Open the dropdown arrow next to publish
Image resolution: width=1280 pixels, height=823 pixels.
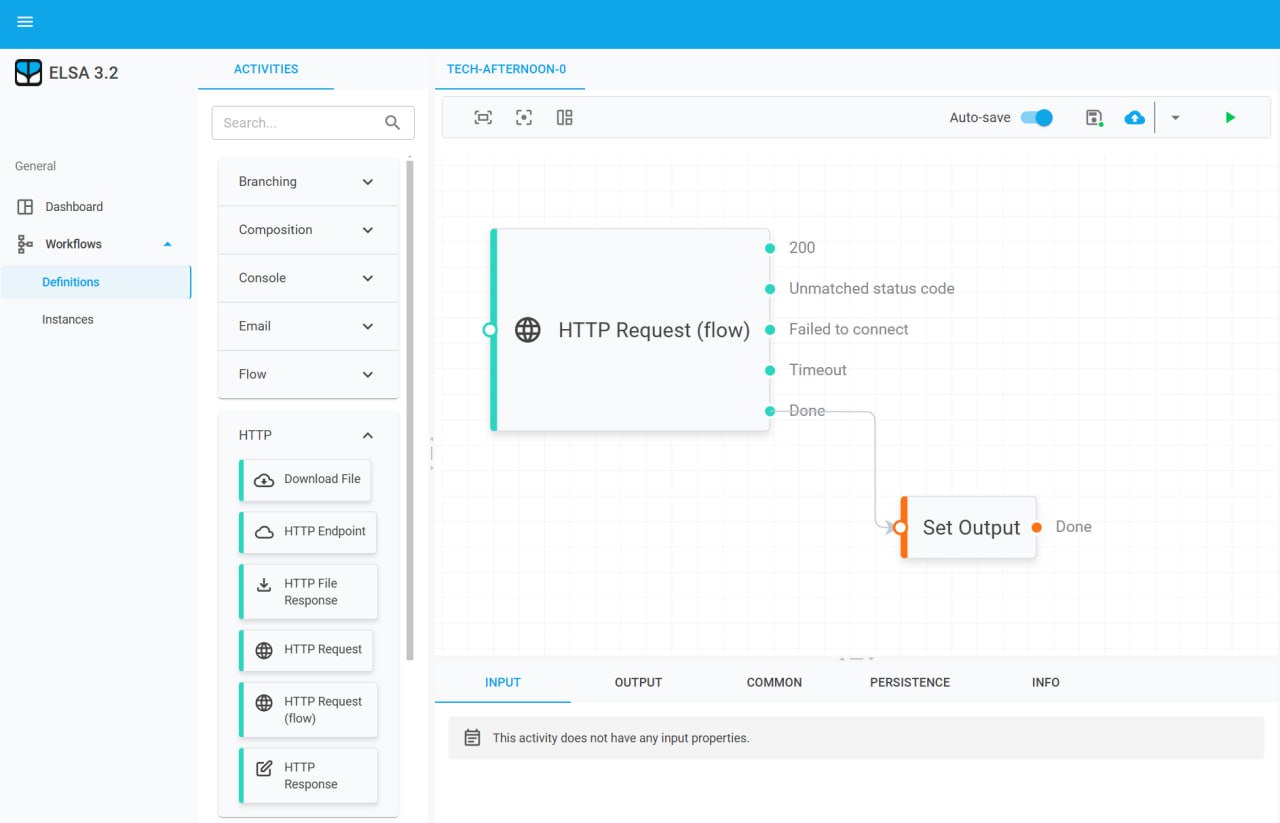pos(1175,118)
